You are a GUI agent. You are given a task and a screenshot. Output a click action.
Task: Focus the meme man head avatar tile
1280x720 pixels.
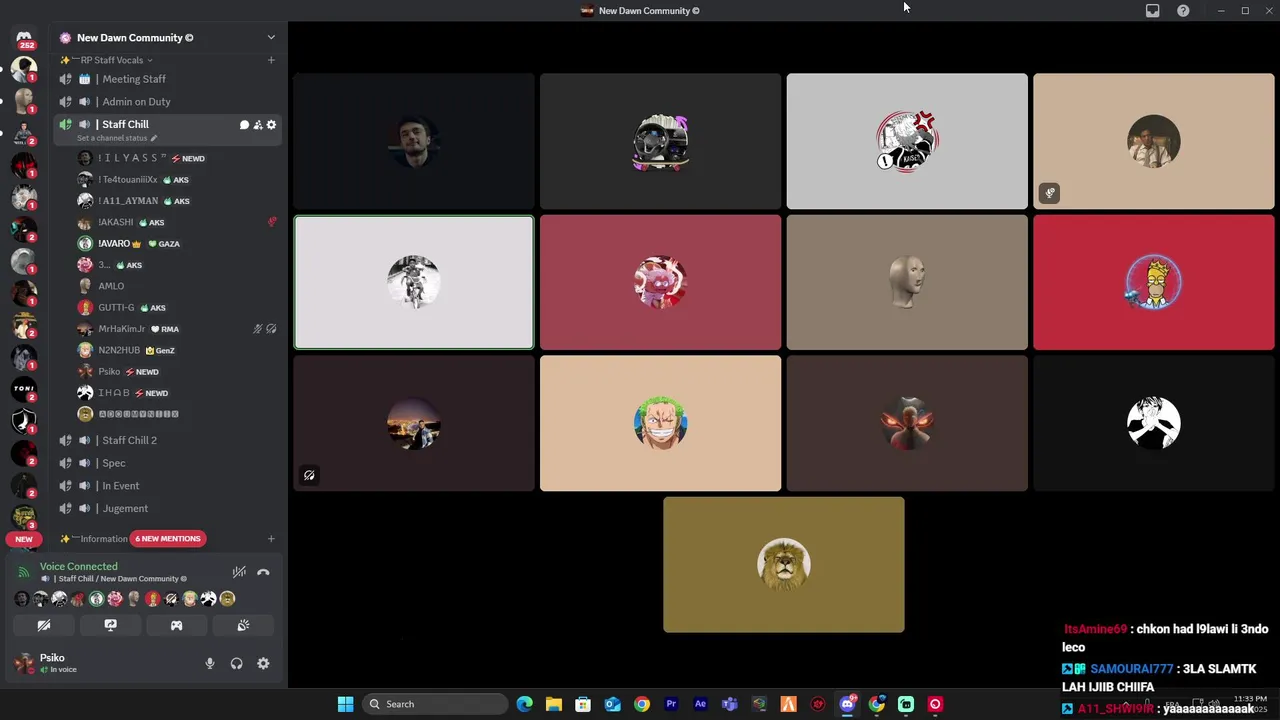coord(907,283)
